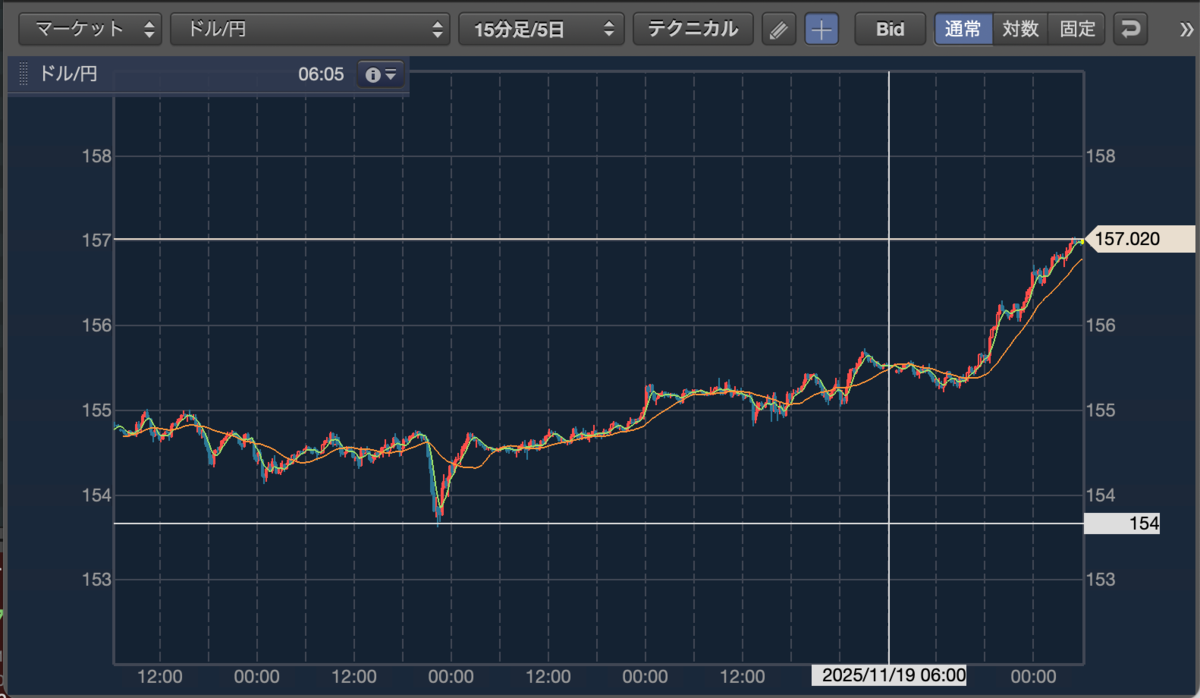Click the Bid price type button

point(890,29)
